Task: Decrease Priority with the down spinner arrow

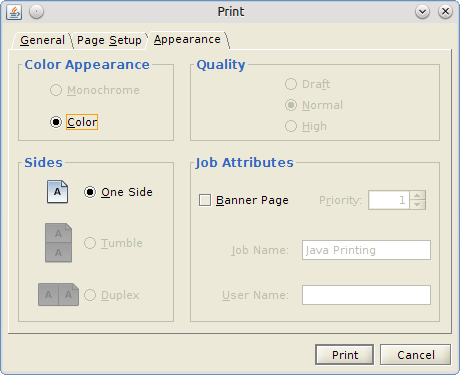Action: (x=417, y=205)
